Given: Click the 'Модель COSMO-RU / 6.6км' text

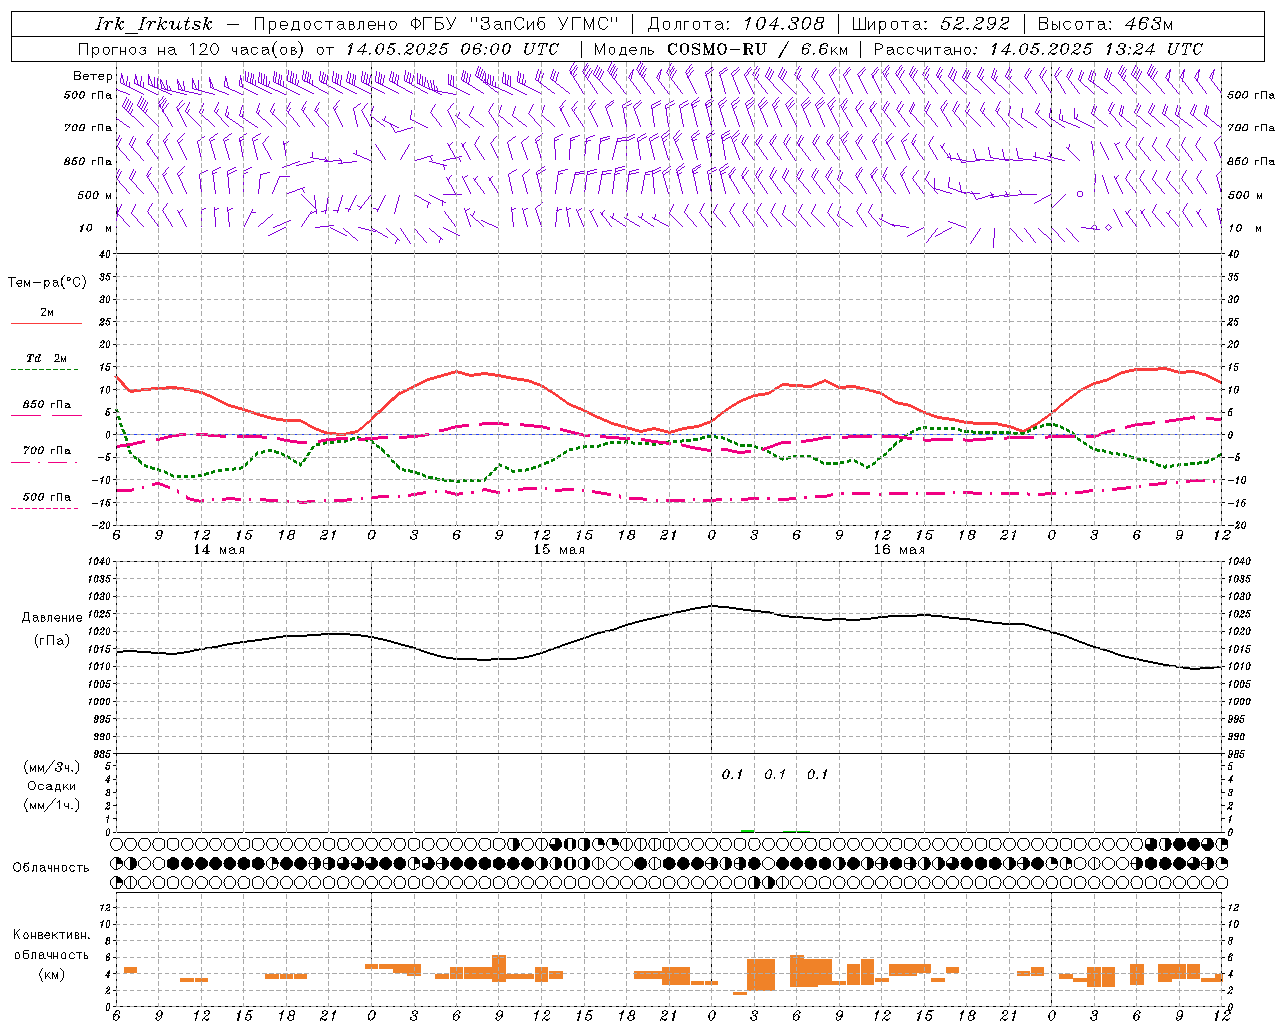Looking at the screenshot, I should 720,49.
